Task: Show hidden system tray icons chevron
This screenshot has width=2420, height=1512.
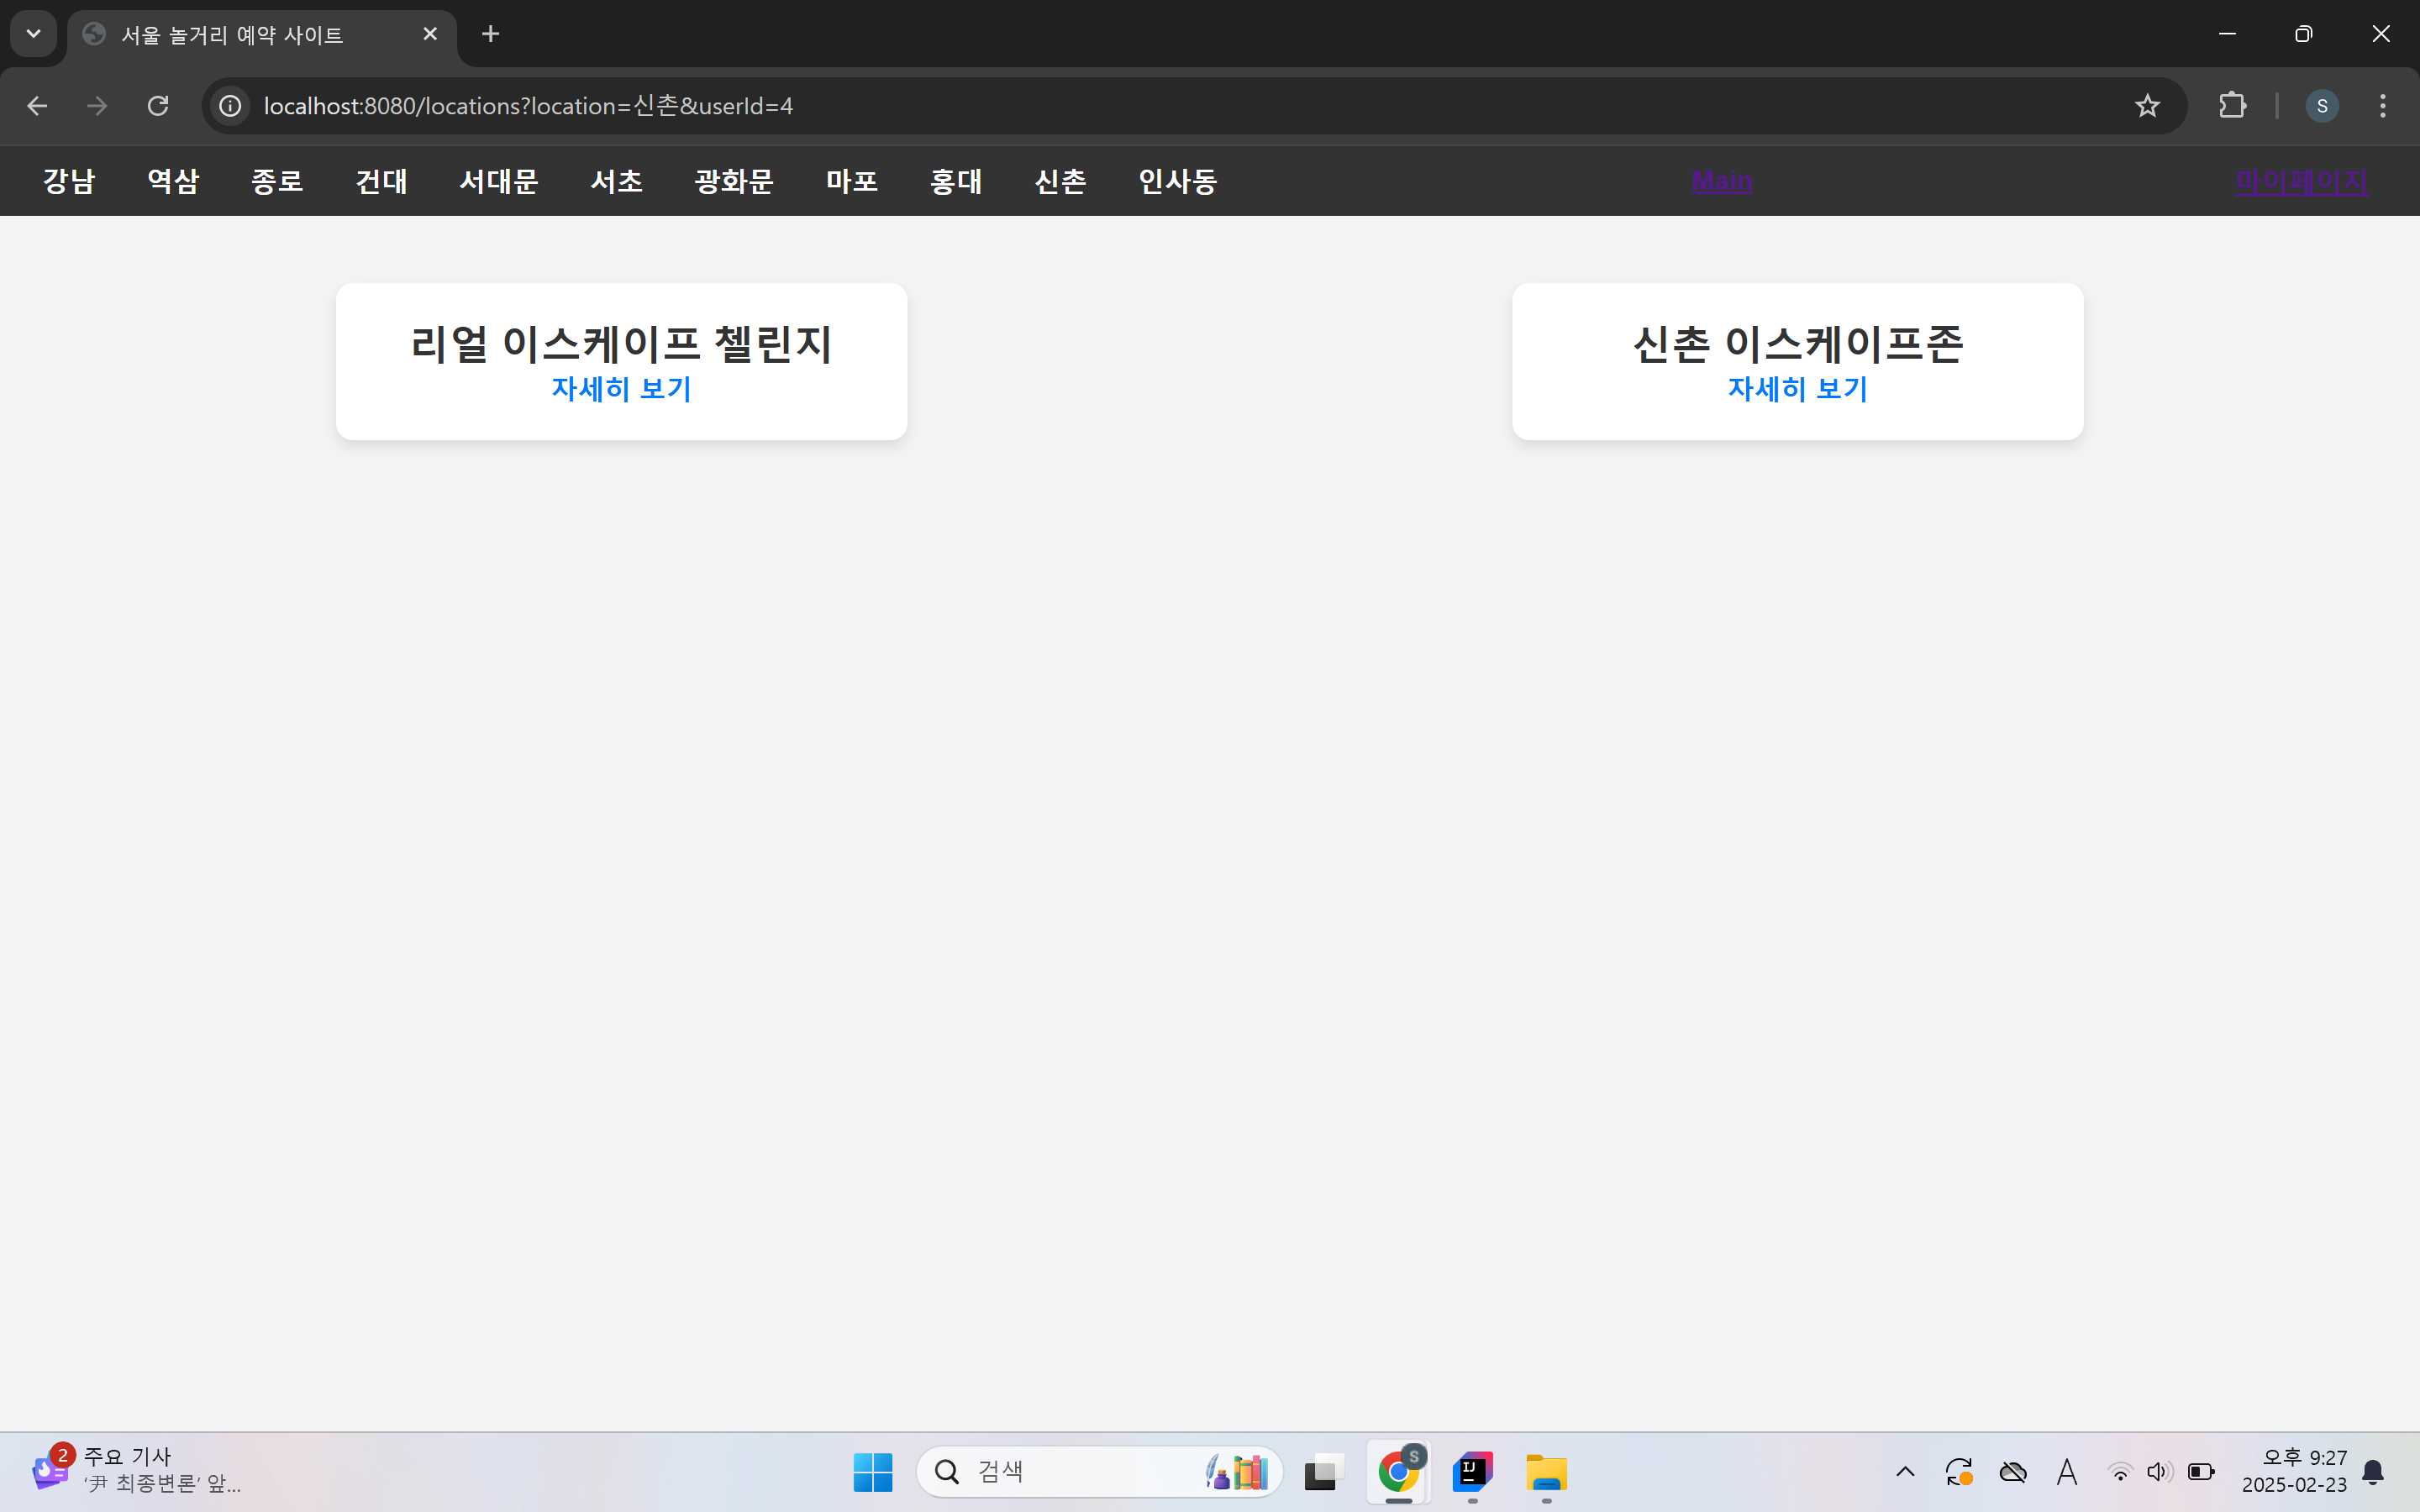Action: point(1905,1472)
